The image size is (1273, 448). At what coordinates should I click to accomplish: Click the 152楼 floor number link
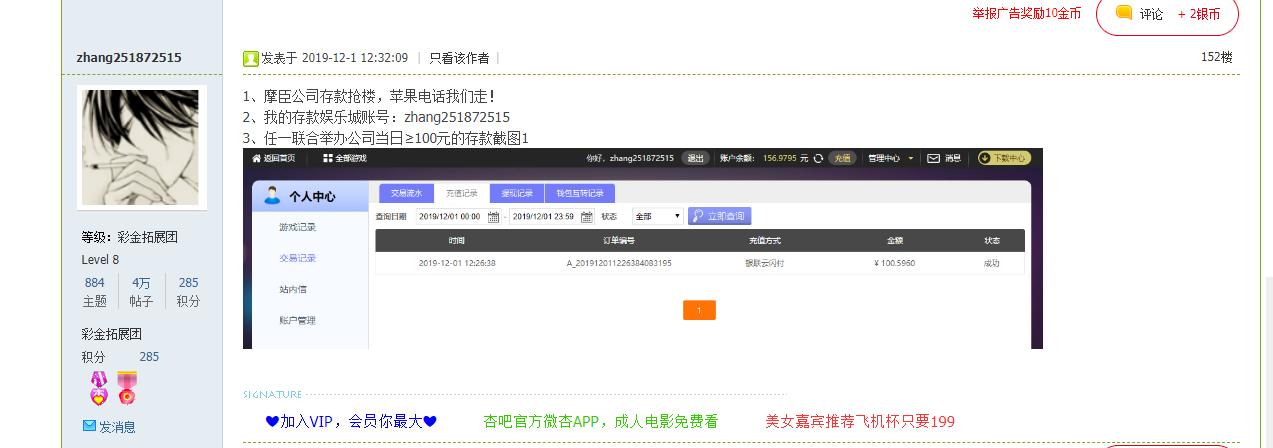pos(1217,57)
